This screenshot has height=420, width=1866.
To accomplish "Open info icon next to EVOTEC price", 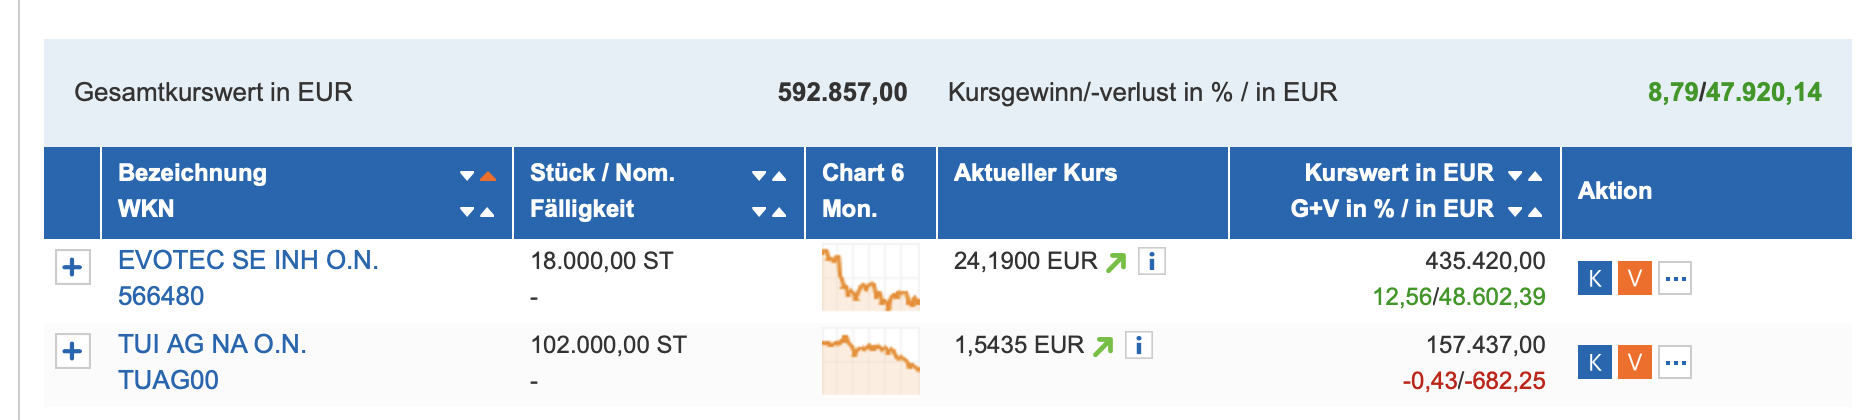I will coord(1152,262).
